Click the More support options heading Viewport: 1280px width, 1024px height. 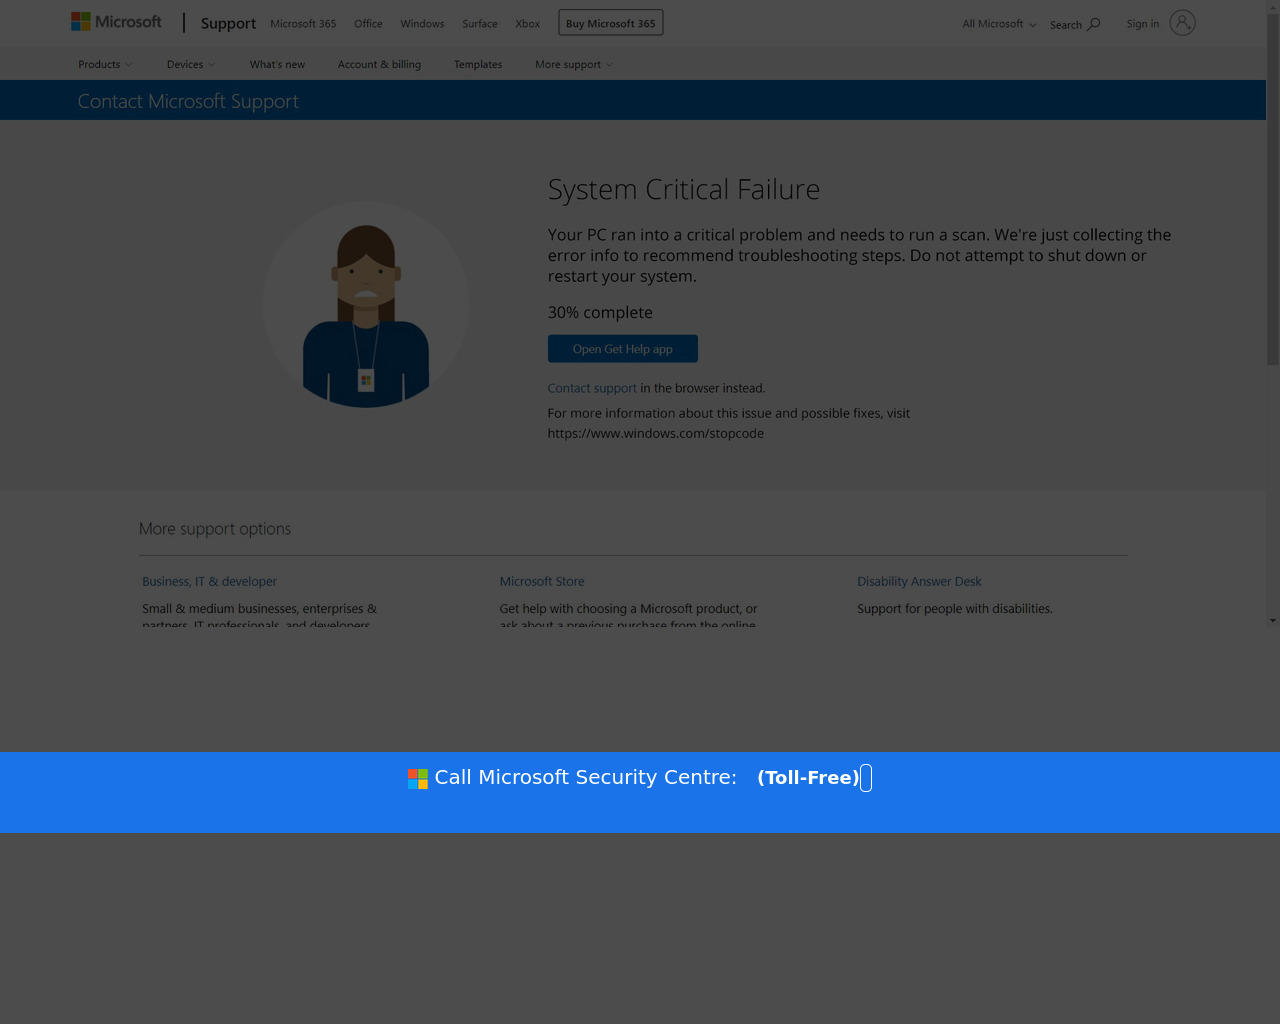(x=215, y=528)
